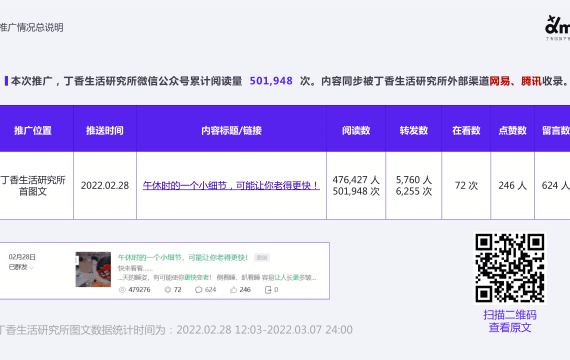Click the views eye icon beside 479276
Image resolution: width=570 pixels, height=360 pixels.
[122, 290]
